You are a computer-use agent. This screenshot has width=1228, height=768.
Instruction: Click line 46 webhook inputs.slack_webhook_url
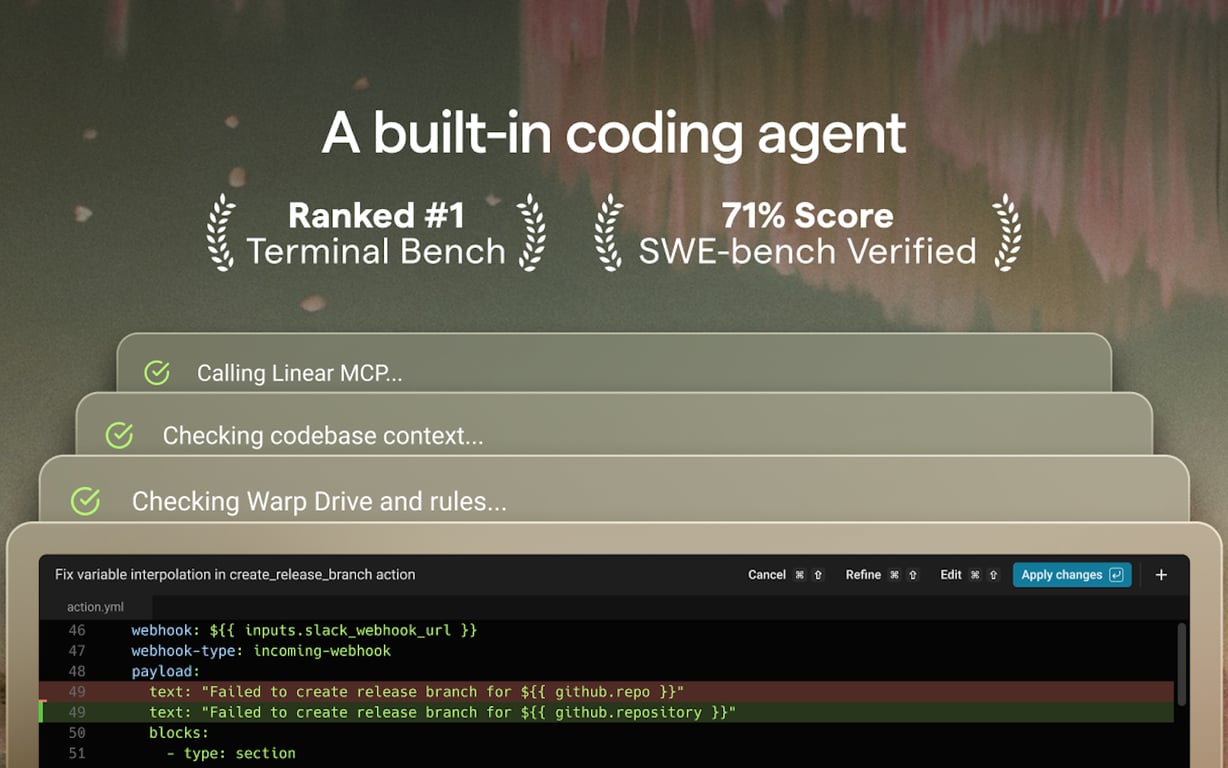click(x=304, y=631)
